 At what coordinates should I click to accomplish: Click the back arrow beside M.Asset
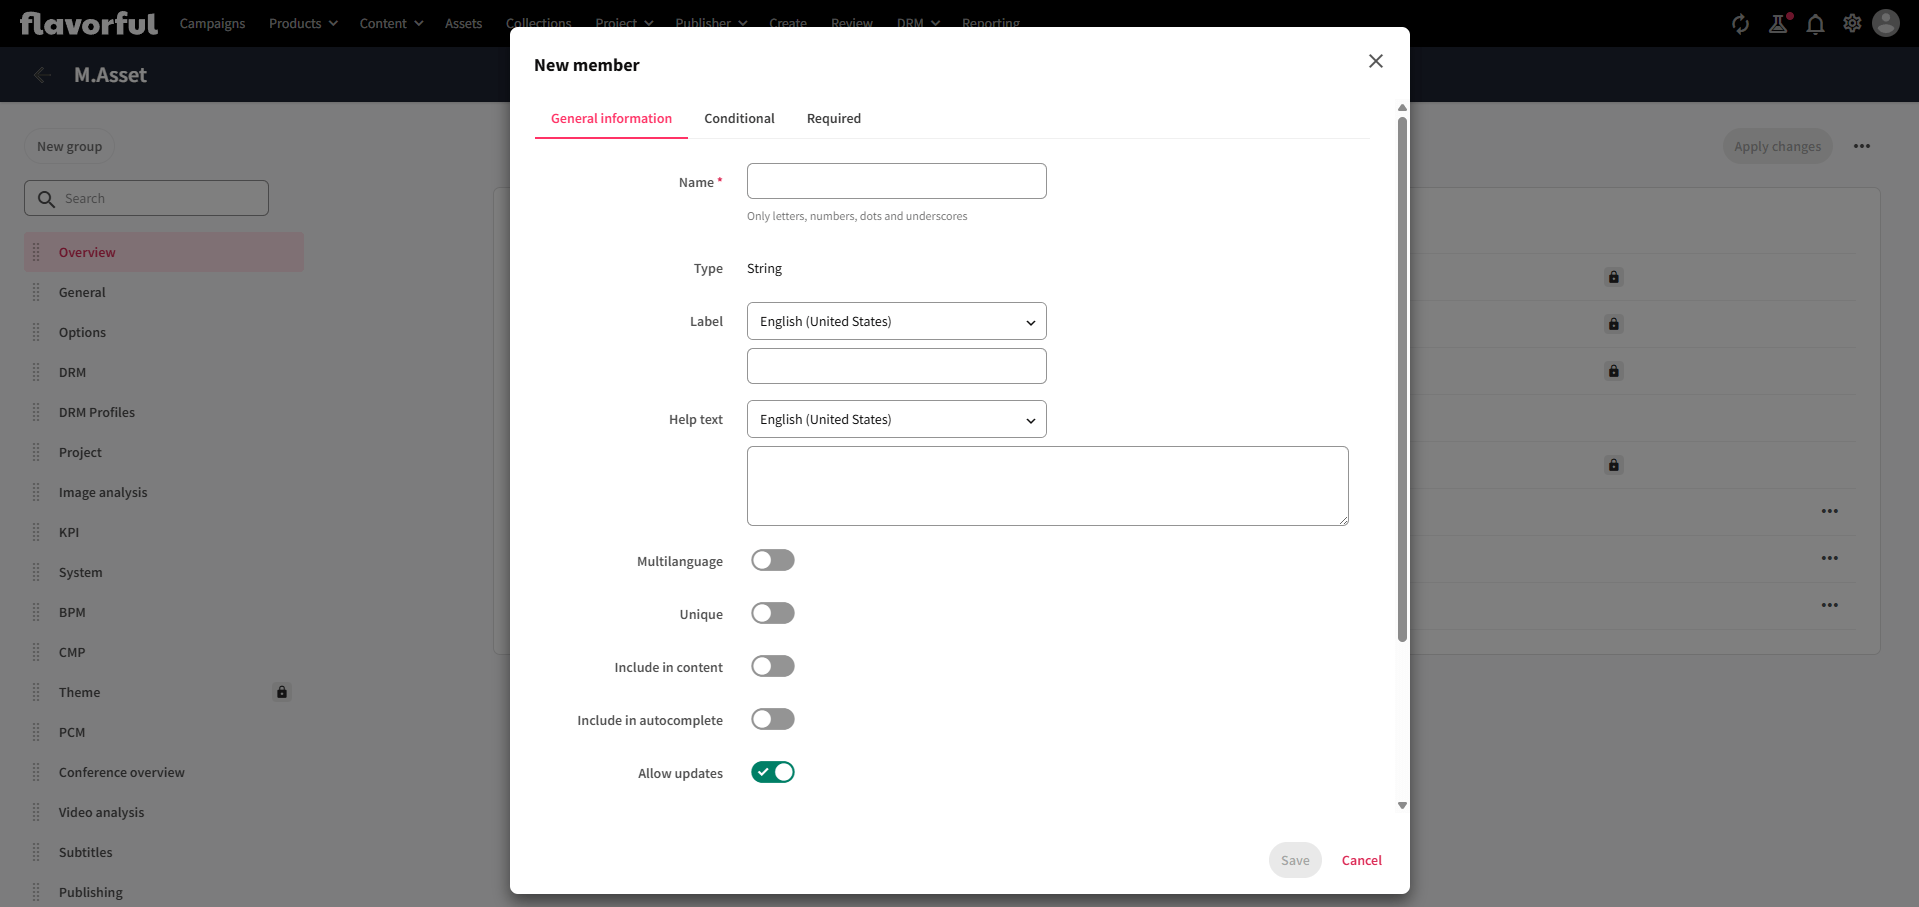tap(42, 75)
